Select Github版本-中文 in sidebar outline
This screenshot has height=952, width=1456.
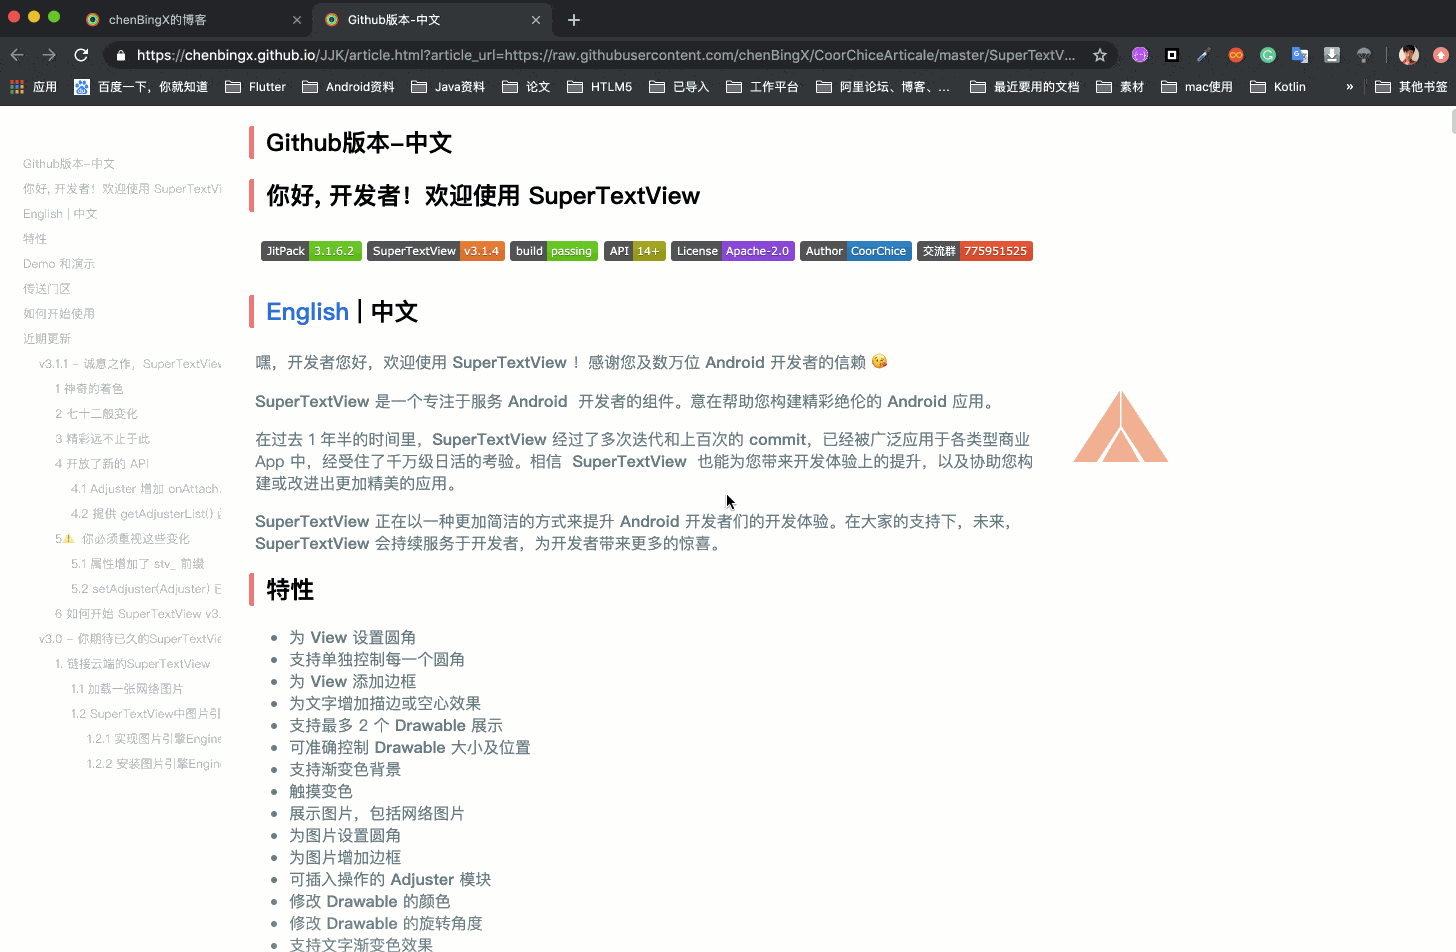[x=69, y=164]
